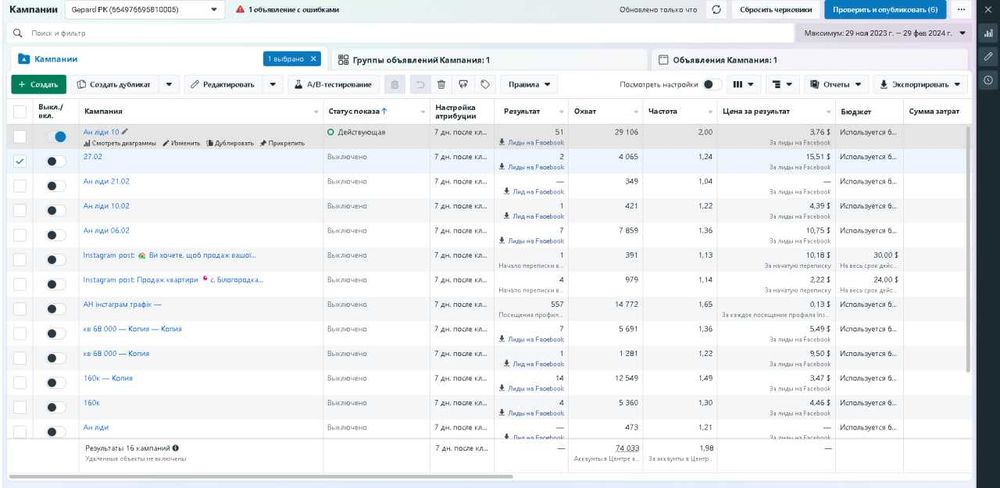1000x488 pixels.
Task: Click the green Создать button
Action: [x=38, y=84]
